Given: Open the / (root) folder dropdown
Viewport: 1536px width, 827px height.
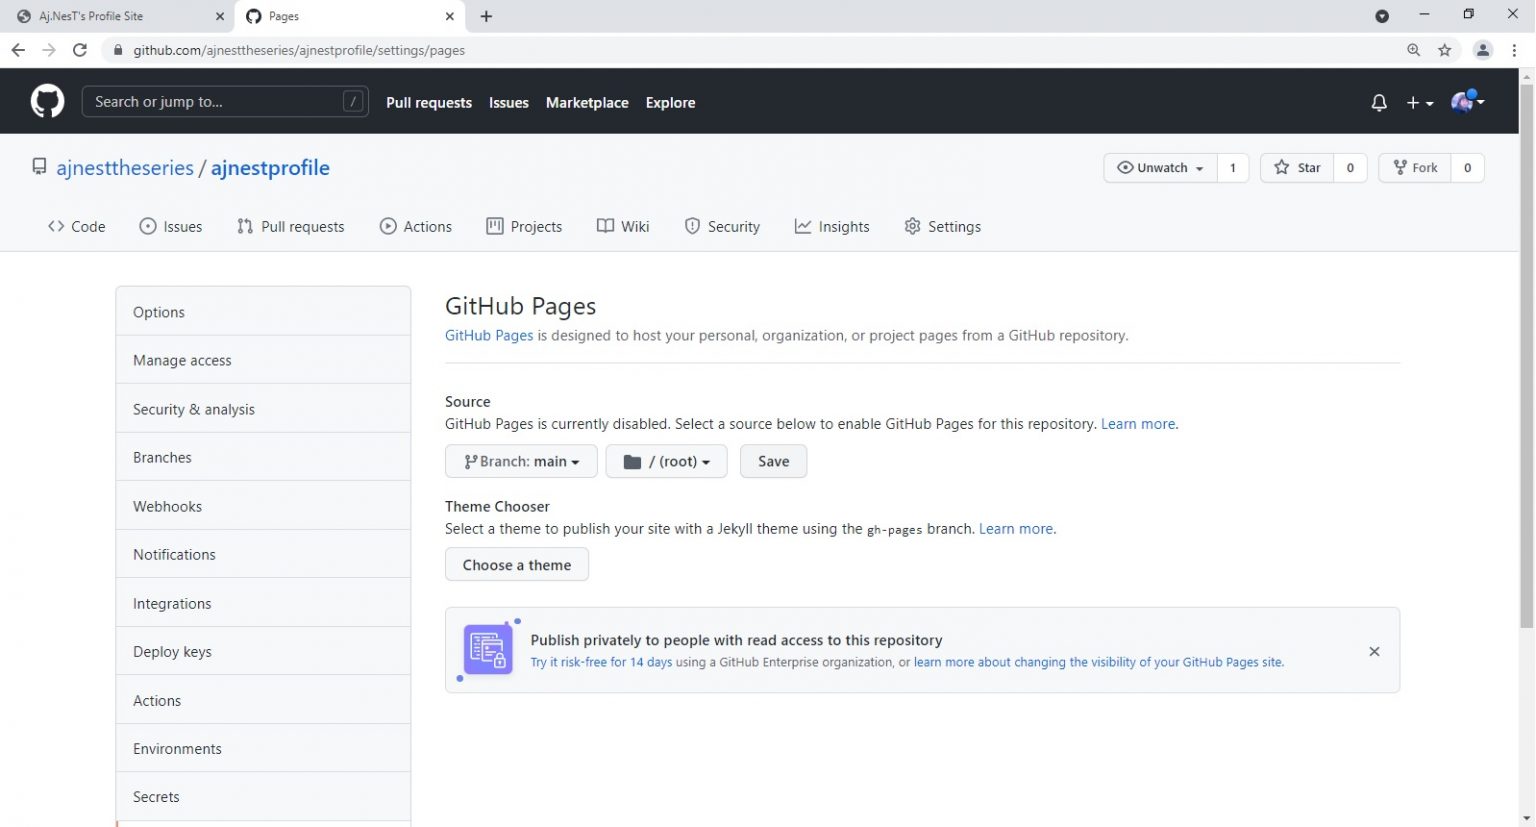Looking at the screenshot, I should click(x=666, y=461).
